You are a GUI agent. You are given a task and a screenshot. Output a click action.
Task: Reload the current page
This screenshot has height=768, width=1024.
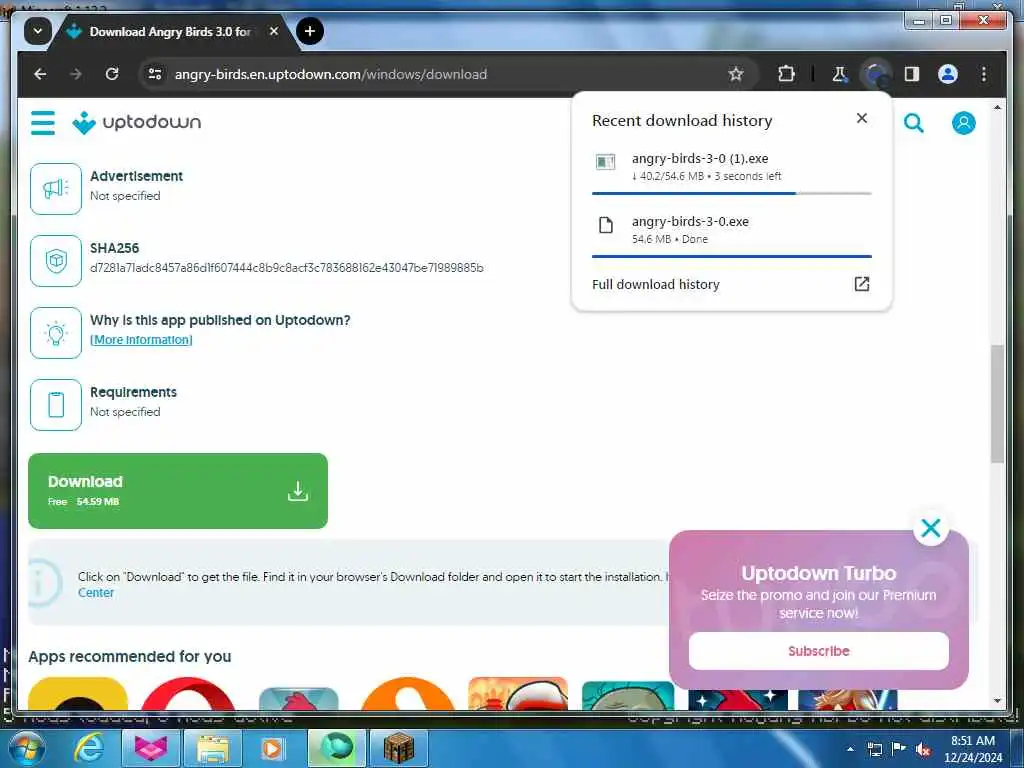click(x=112, y=74)
